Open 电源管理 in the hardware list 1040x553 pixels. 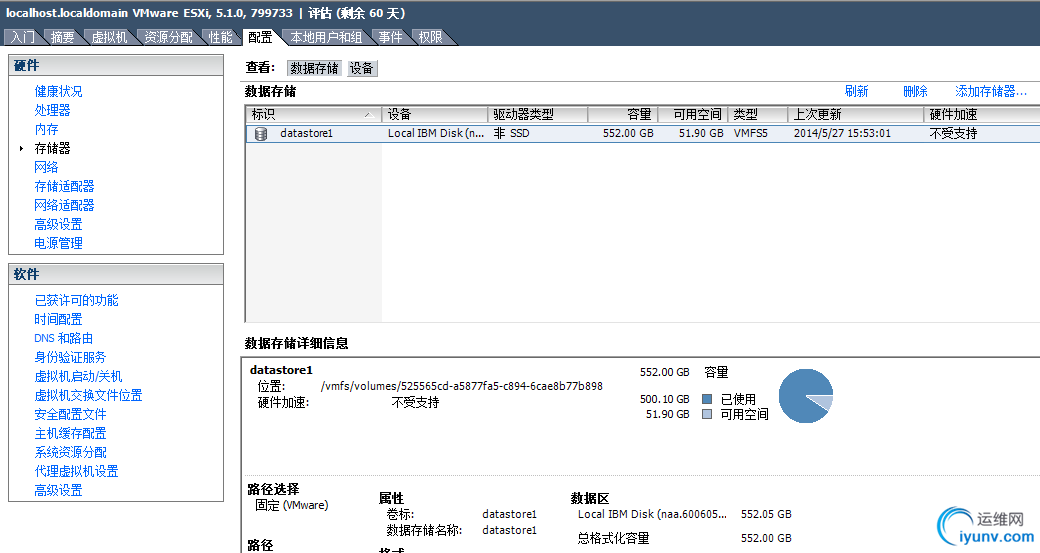click(58, 243)
